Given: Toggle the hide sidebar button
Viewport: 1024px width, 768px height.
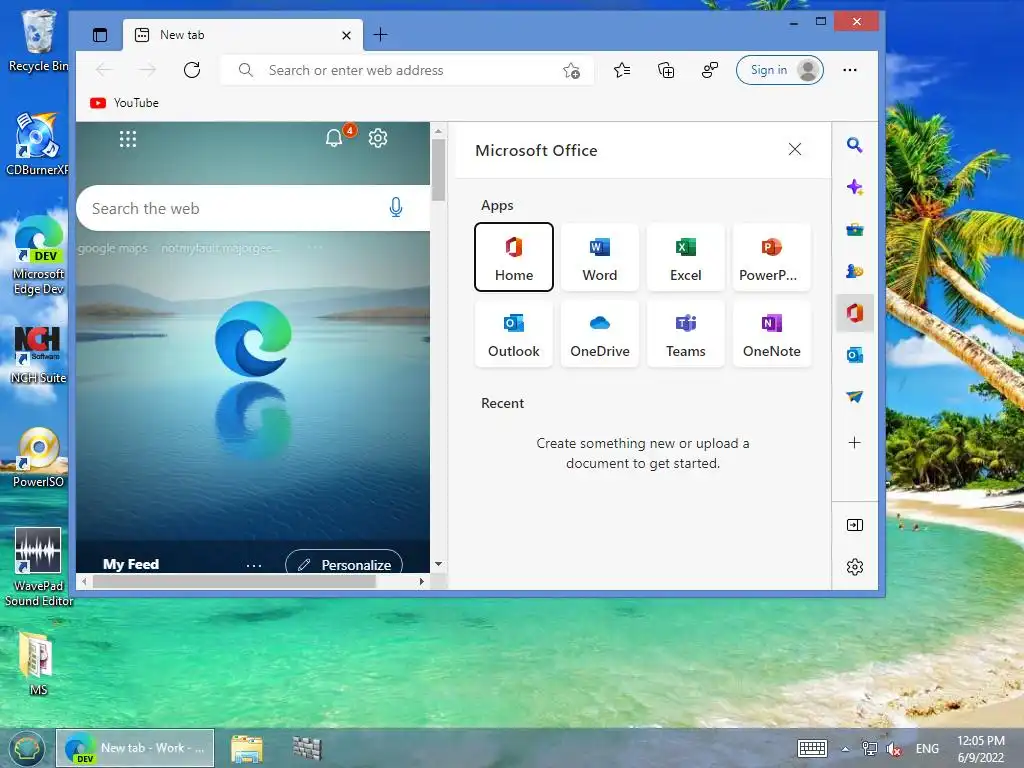Looking at the screenshot, I should pos(854,525).
